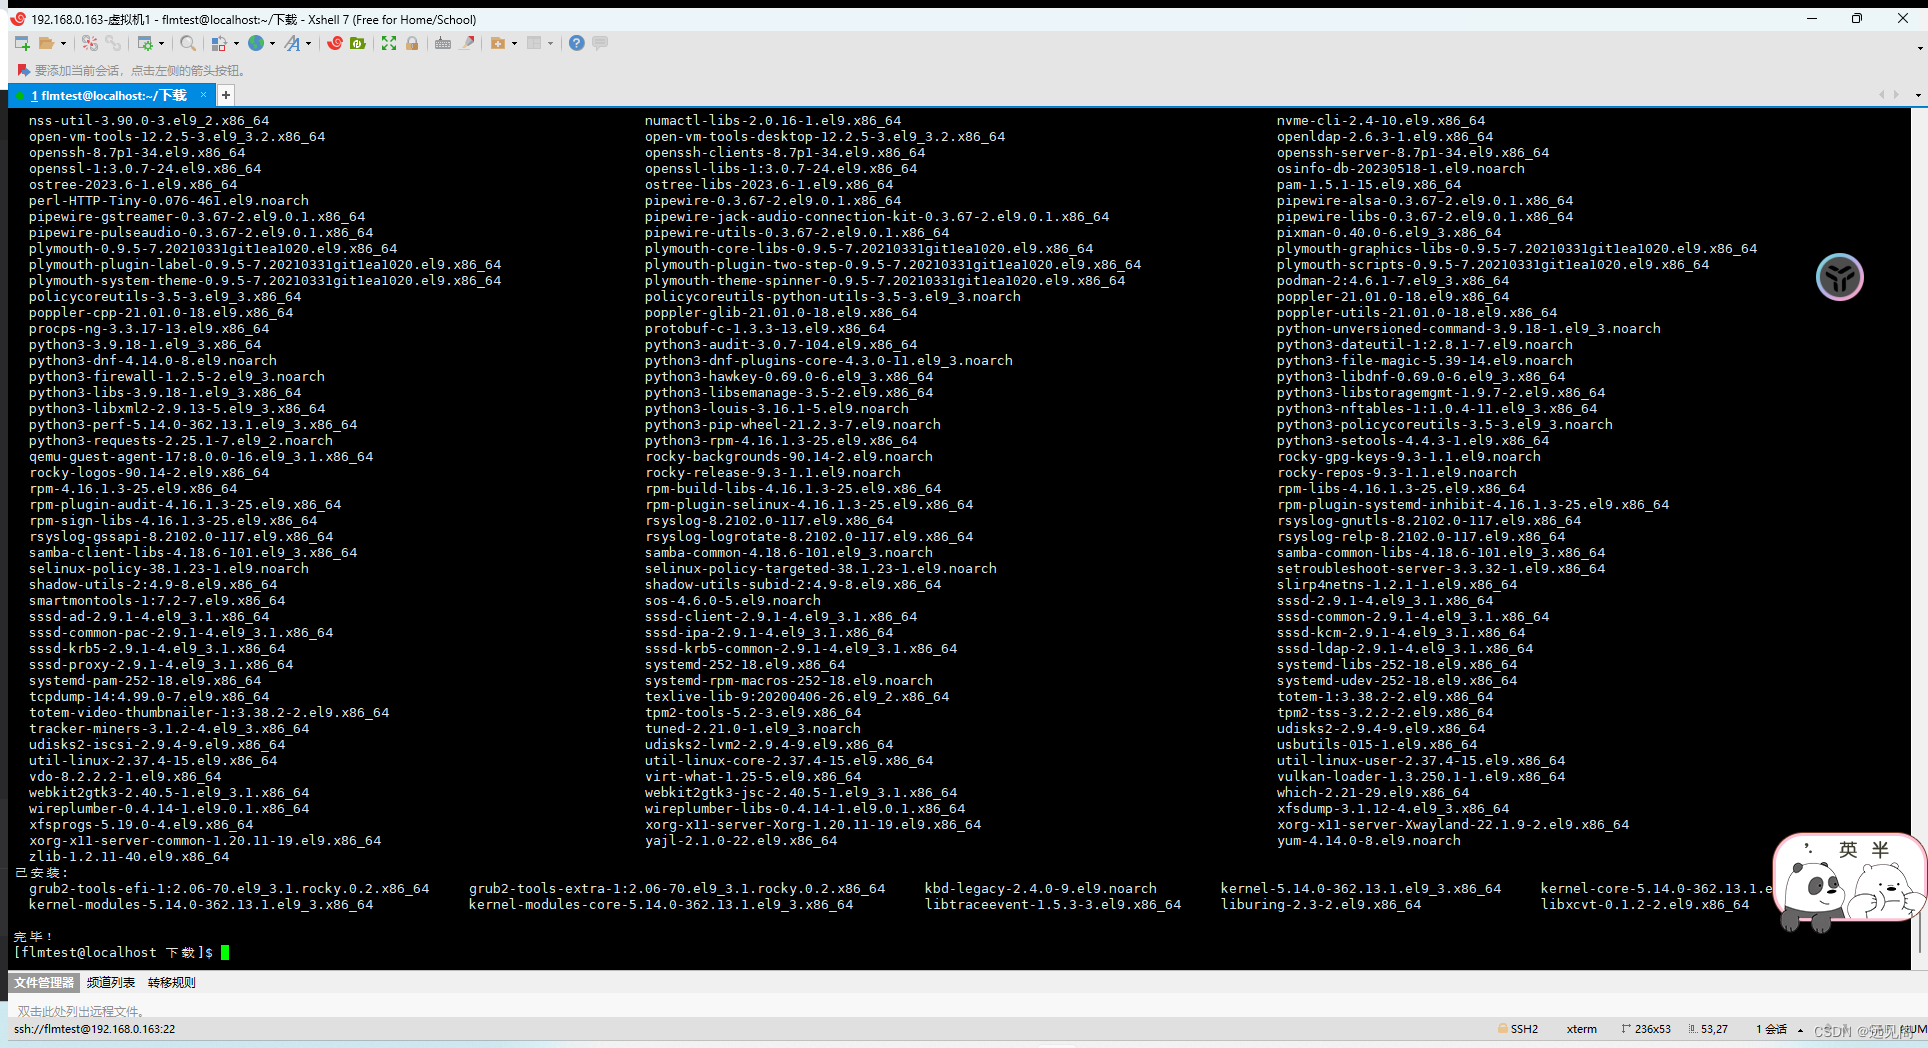Viewport: 1928px width, 1048px height.
Task: Launch Xftp file transfer from the toolbar
Action: [x=356, y=43]
